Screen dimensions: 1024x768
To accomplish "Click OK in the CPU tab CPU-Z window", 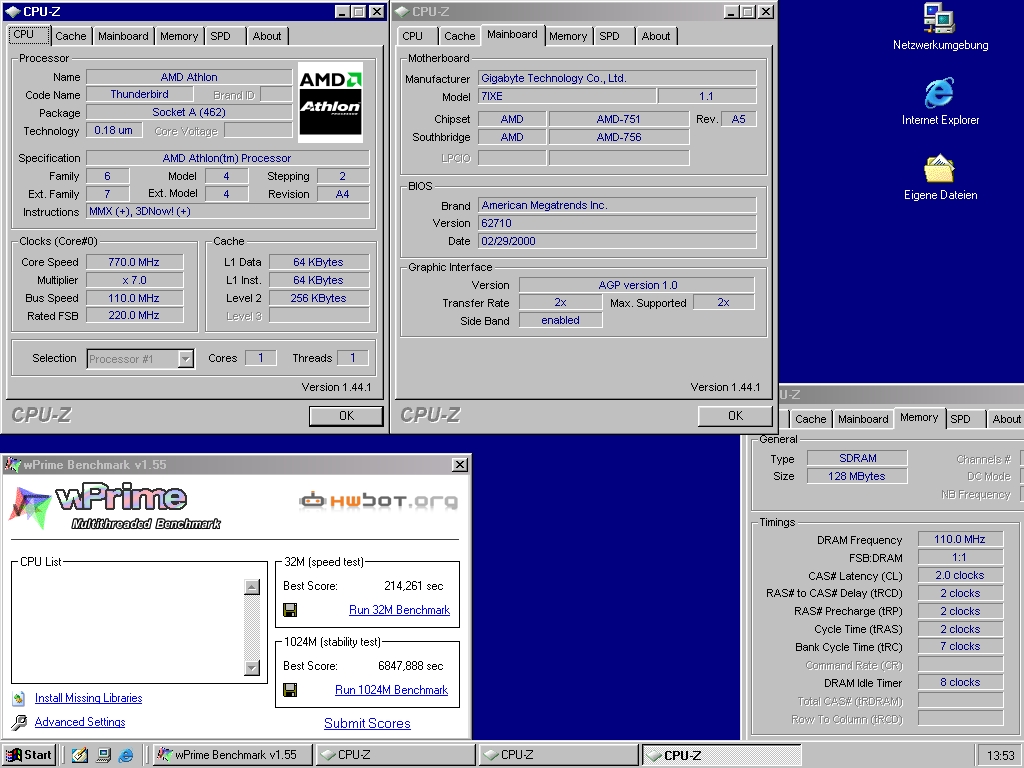I will 346,416.
